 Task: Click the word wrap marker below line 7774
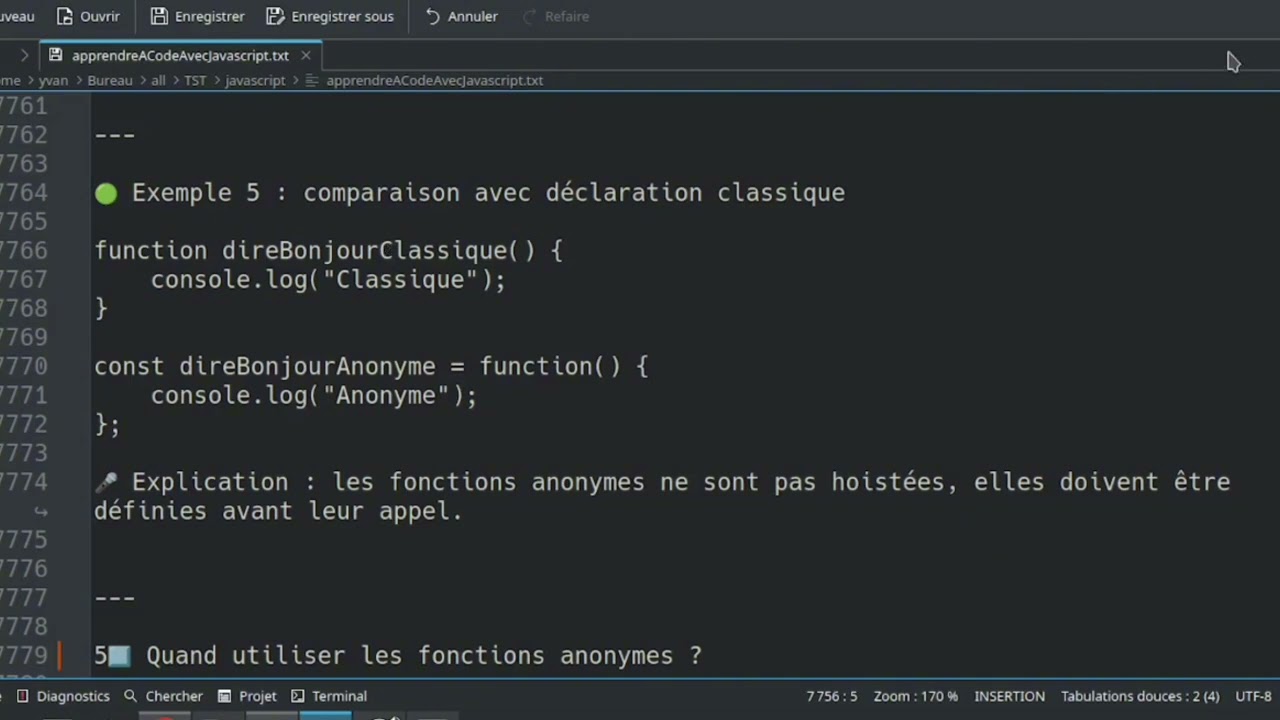[x=41, y=511]
